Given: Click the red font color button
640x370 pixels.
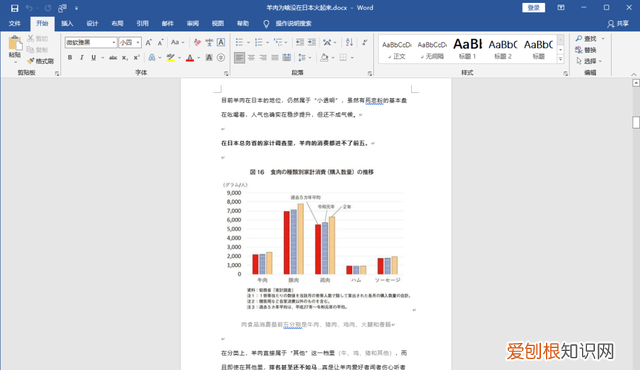Looking at the screenshot, I should pos(190,58).
